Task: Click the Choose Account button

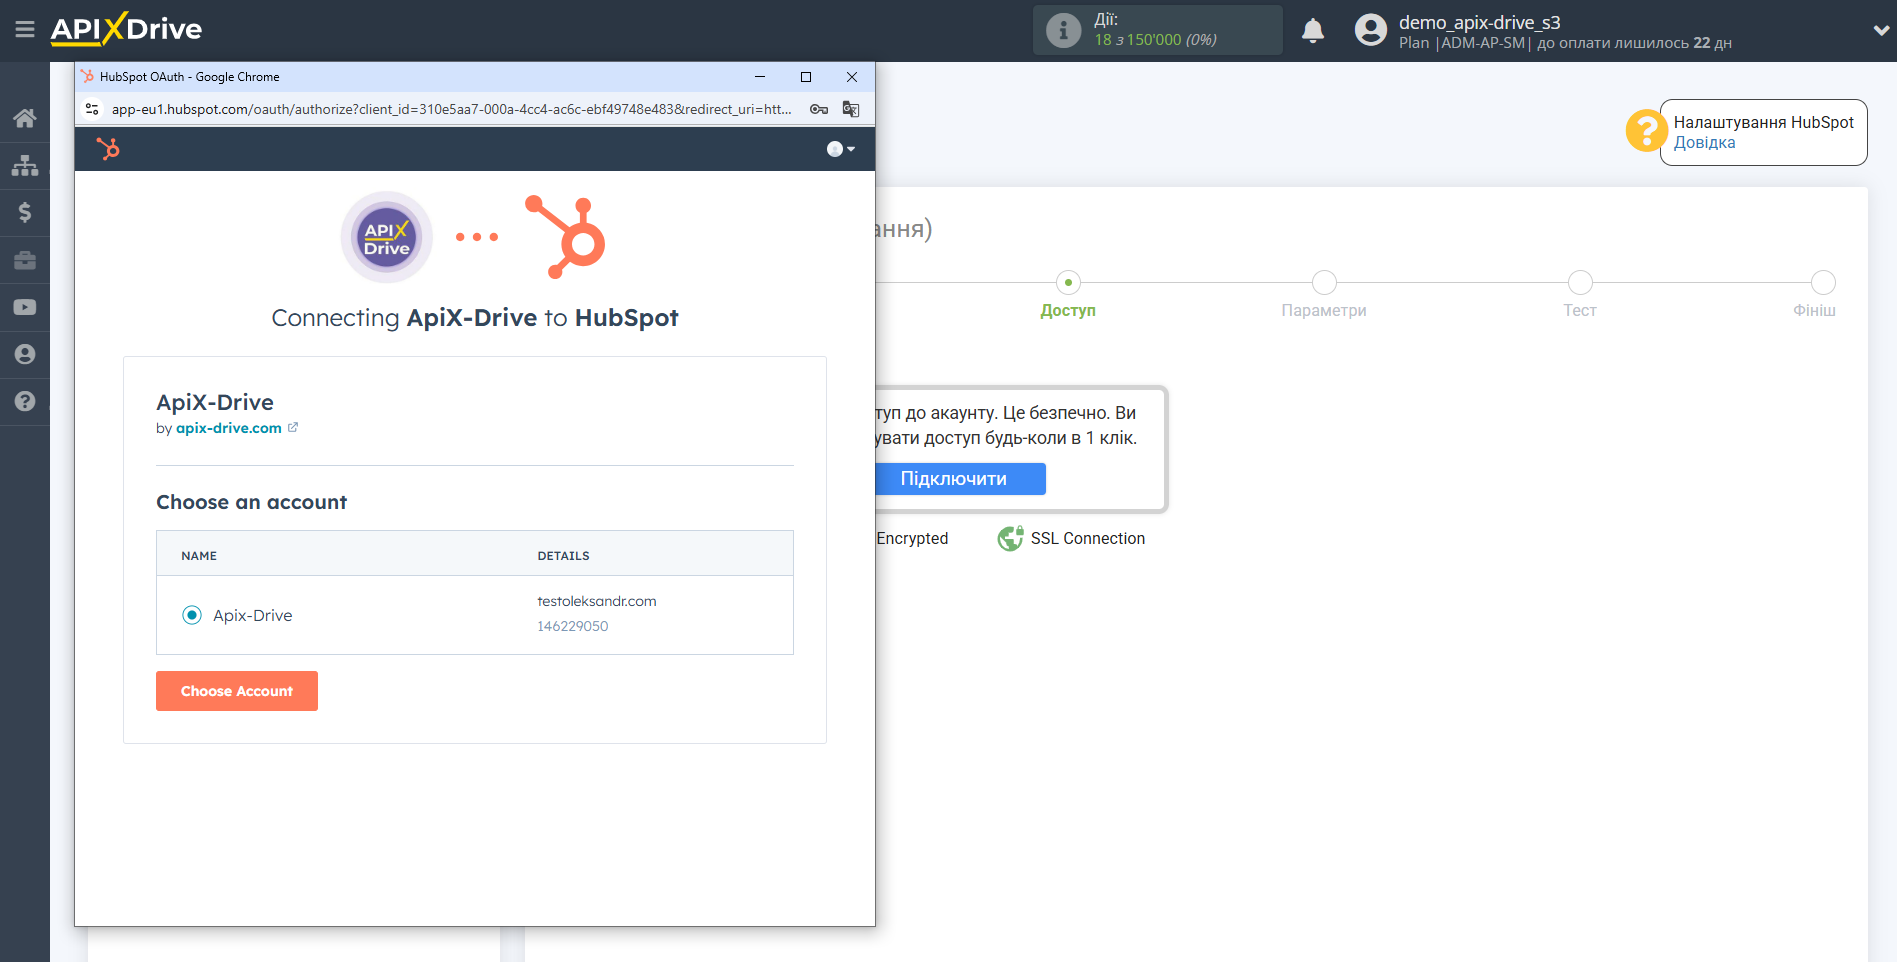Action: [x=237, y=691]
